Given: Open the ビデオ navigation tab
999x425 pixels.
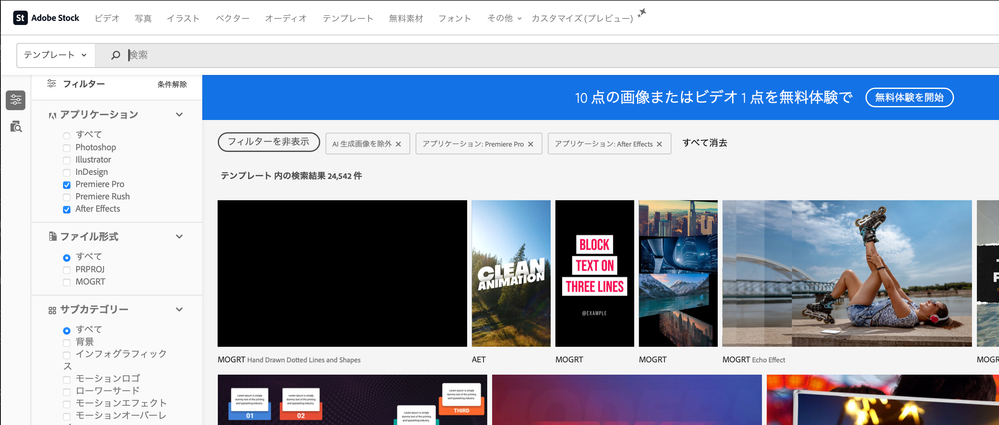Looking at the screenshot, I should click(x=107, y=18).
